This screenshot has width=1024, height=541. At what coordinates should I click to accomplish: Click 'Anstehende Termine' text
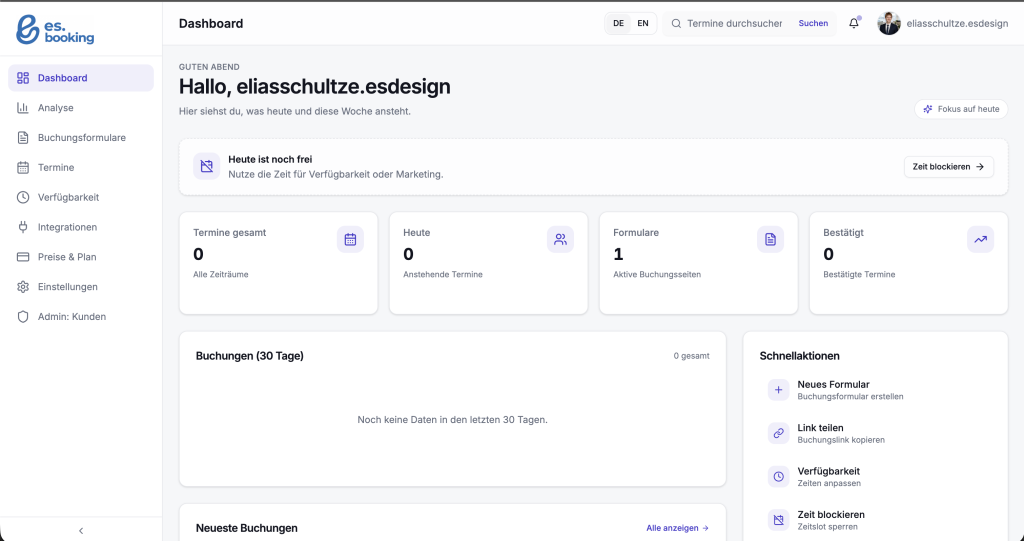[x=443, y=274]
